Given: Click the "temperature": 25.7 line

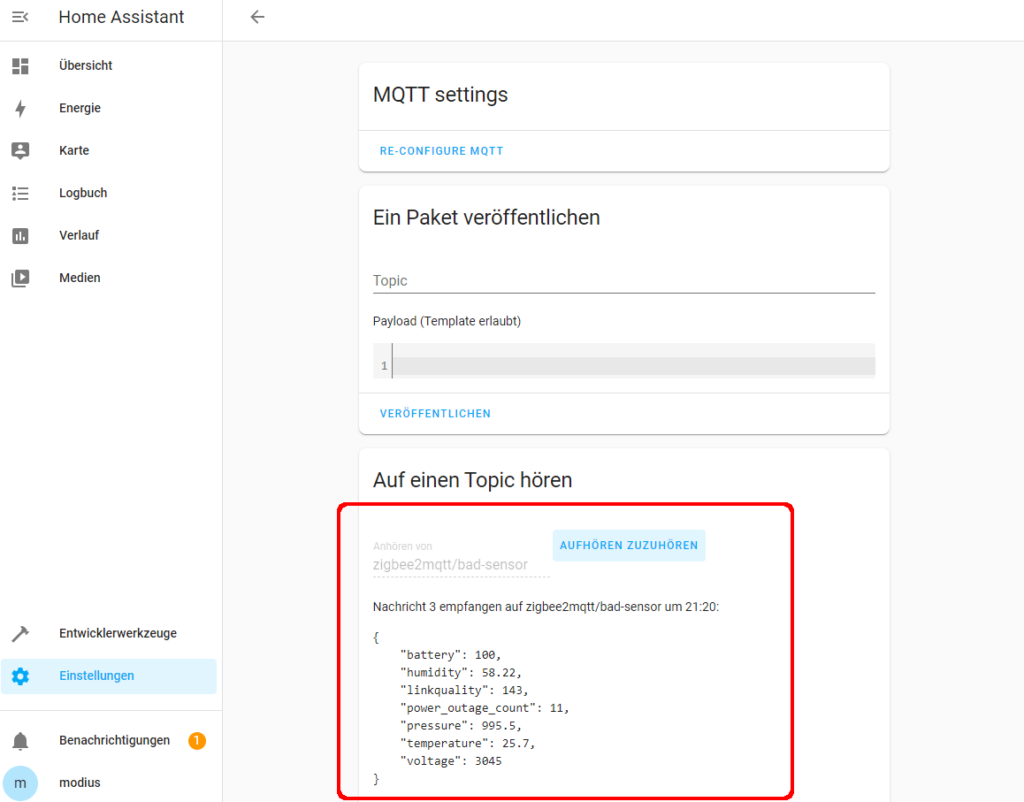Looking at the screenshot, I should pyautogui.click(x=467, y=743).
